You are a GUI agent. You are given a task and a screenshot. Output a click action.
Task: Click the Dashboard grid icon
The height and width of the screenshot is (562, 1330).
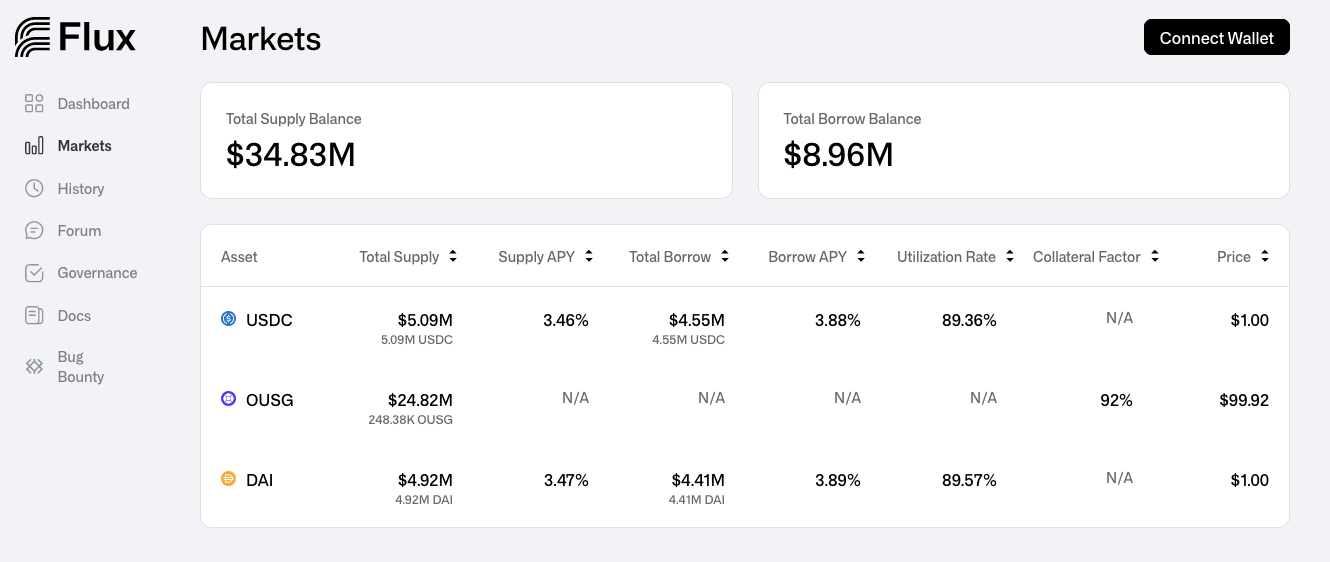tap(34, 103)
